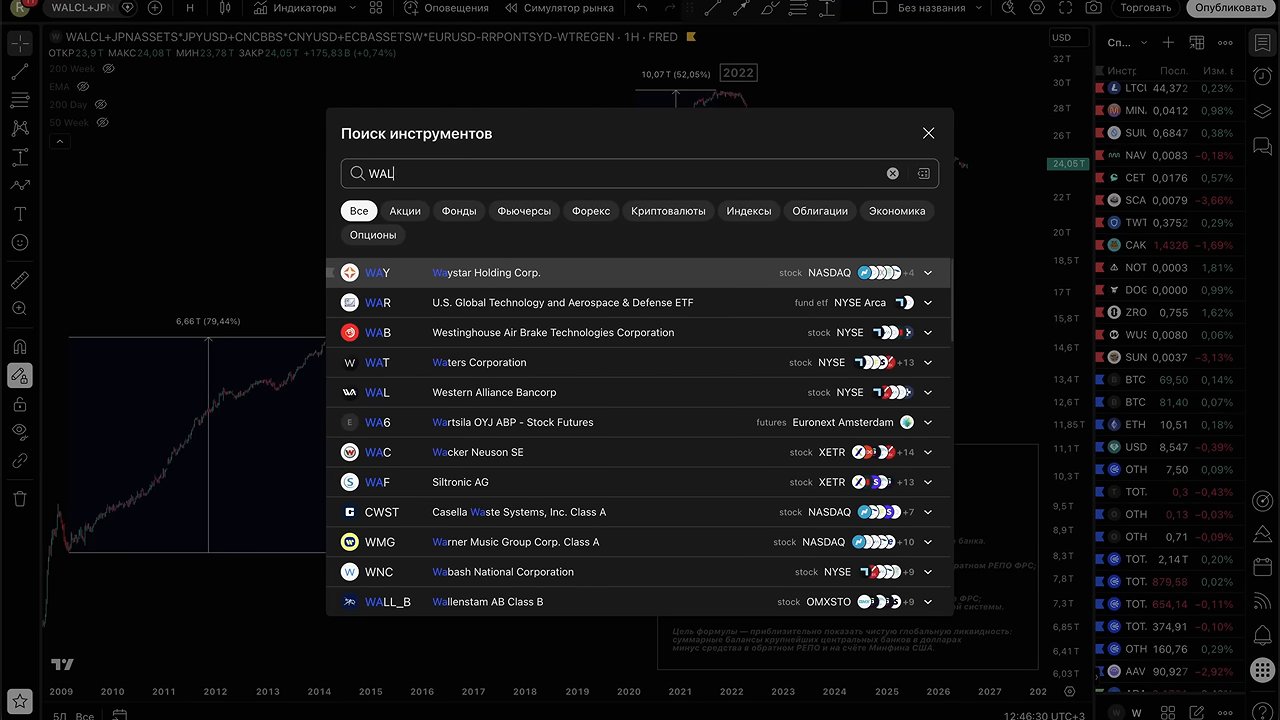Activate the zoom in tool

[x=20, y=310]
